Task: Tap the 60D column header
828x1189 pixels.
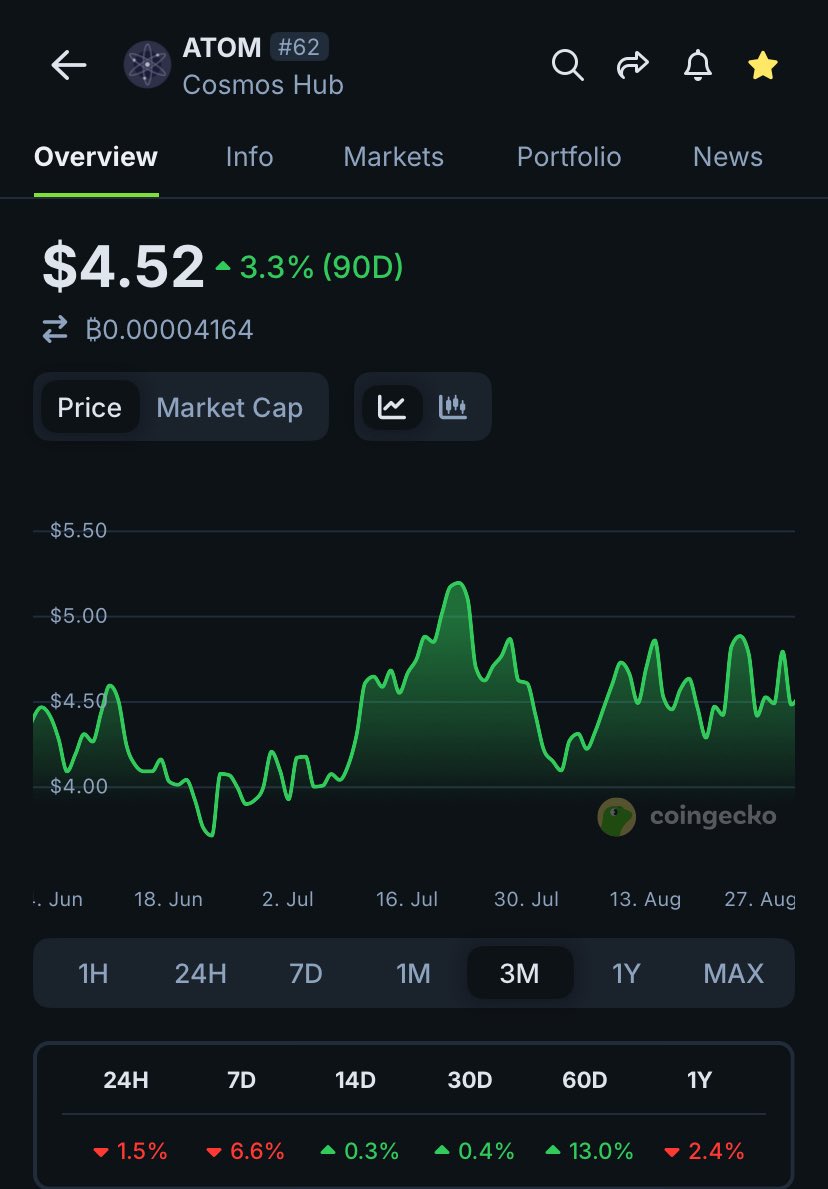Action: 585,1080
